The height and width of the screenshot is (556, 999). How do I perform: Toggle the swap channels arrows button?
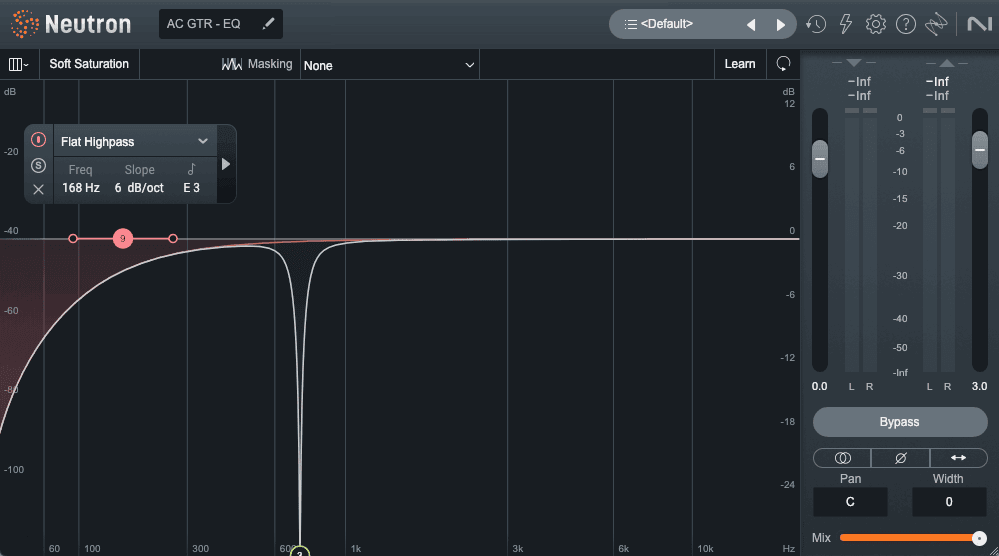[958, 458]
